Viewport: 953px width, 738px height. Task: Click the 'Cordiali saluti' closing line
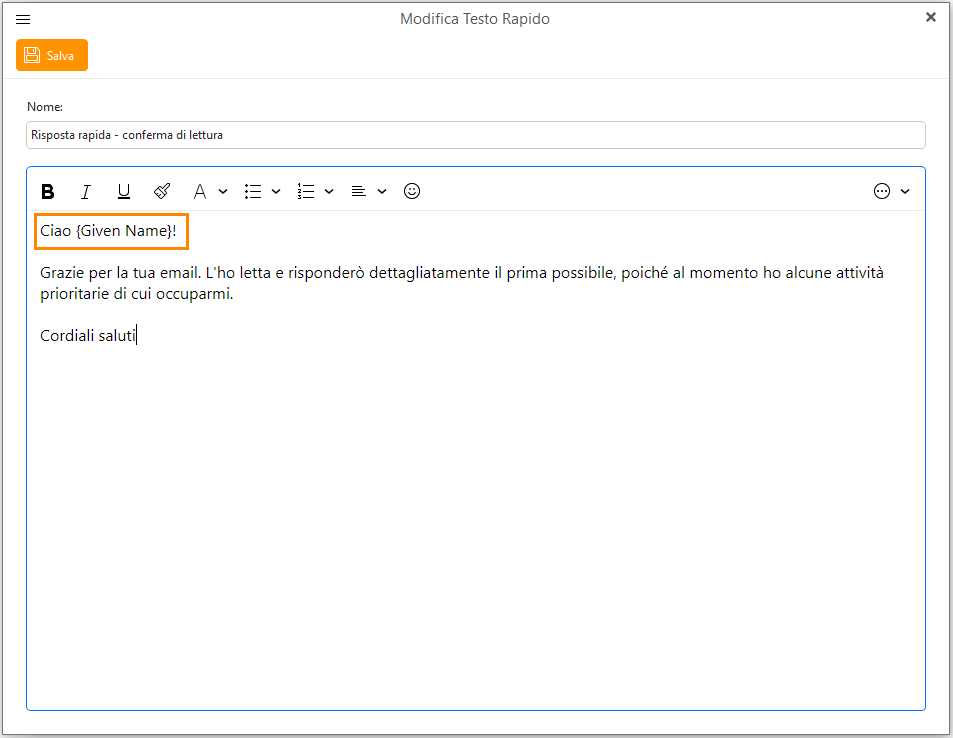pos(88,336)
